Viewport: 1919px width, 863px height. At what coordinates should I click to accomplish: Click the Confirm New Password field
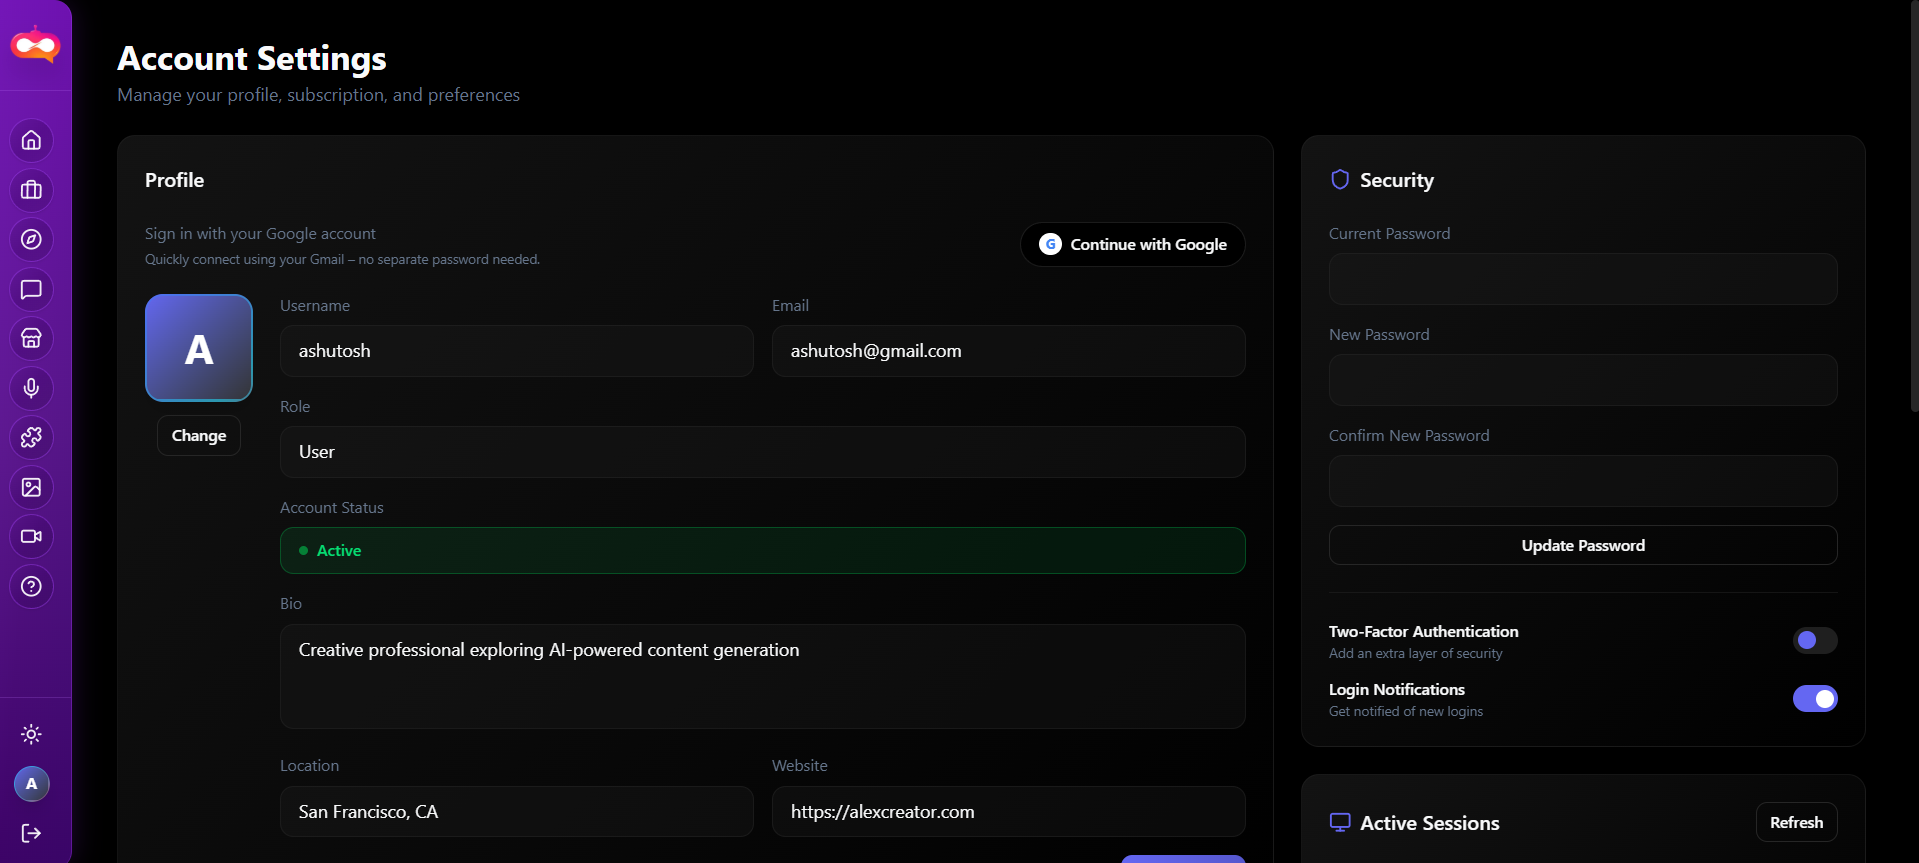pyautogui.click(x=1583, y=481)
